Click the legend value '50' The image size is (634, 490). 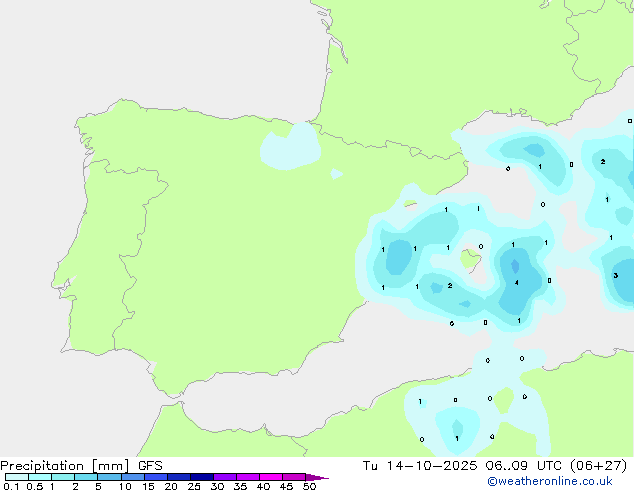(x=309, y=486)
